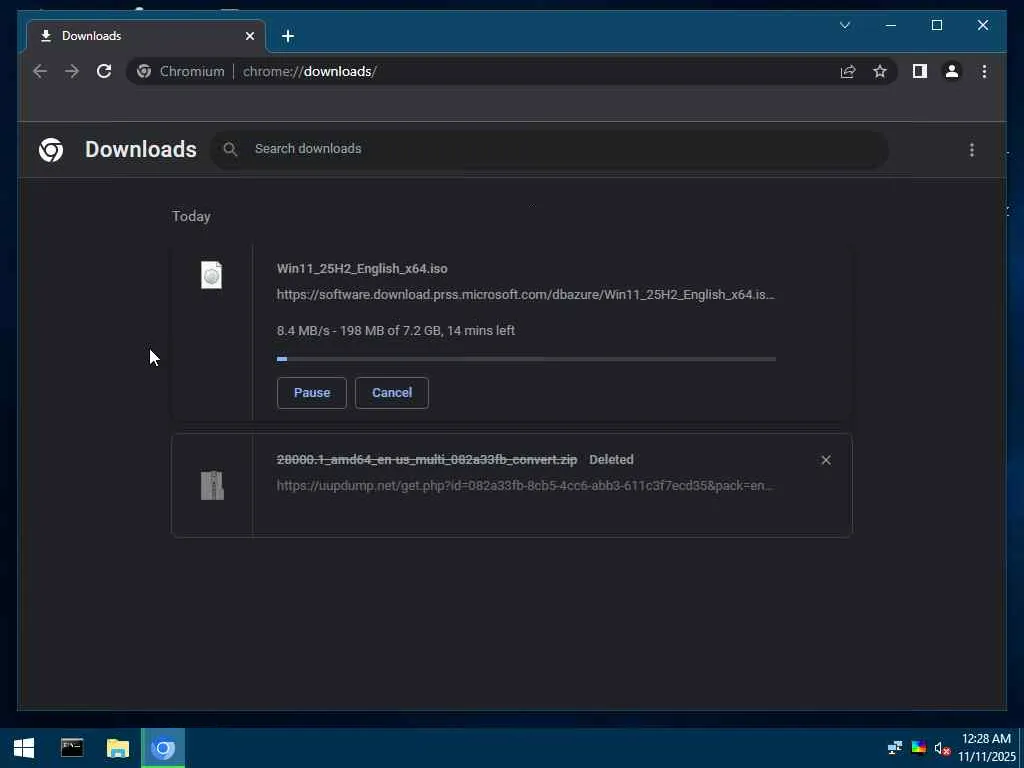1024x768 pixels.
Task: Maximize the Chromium window
Action: (936, 25)
